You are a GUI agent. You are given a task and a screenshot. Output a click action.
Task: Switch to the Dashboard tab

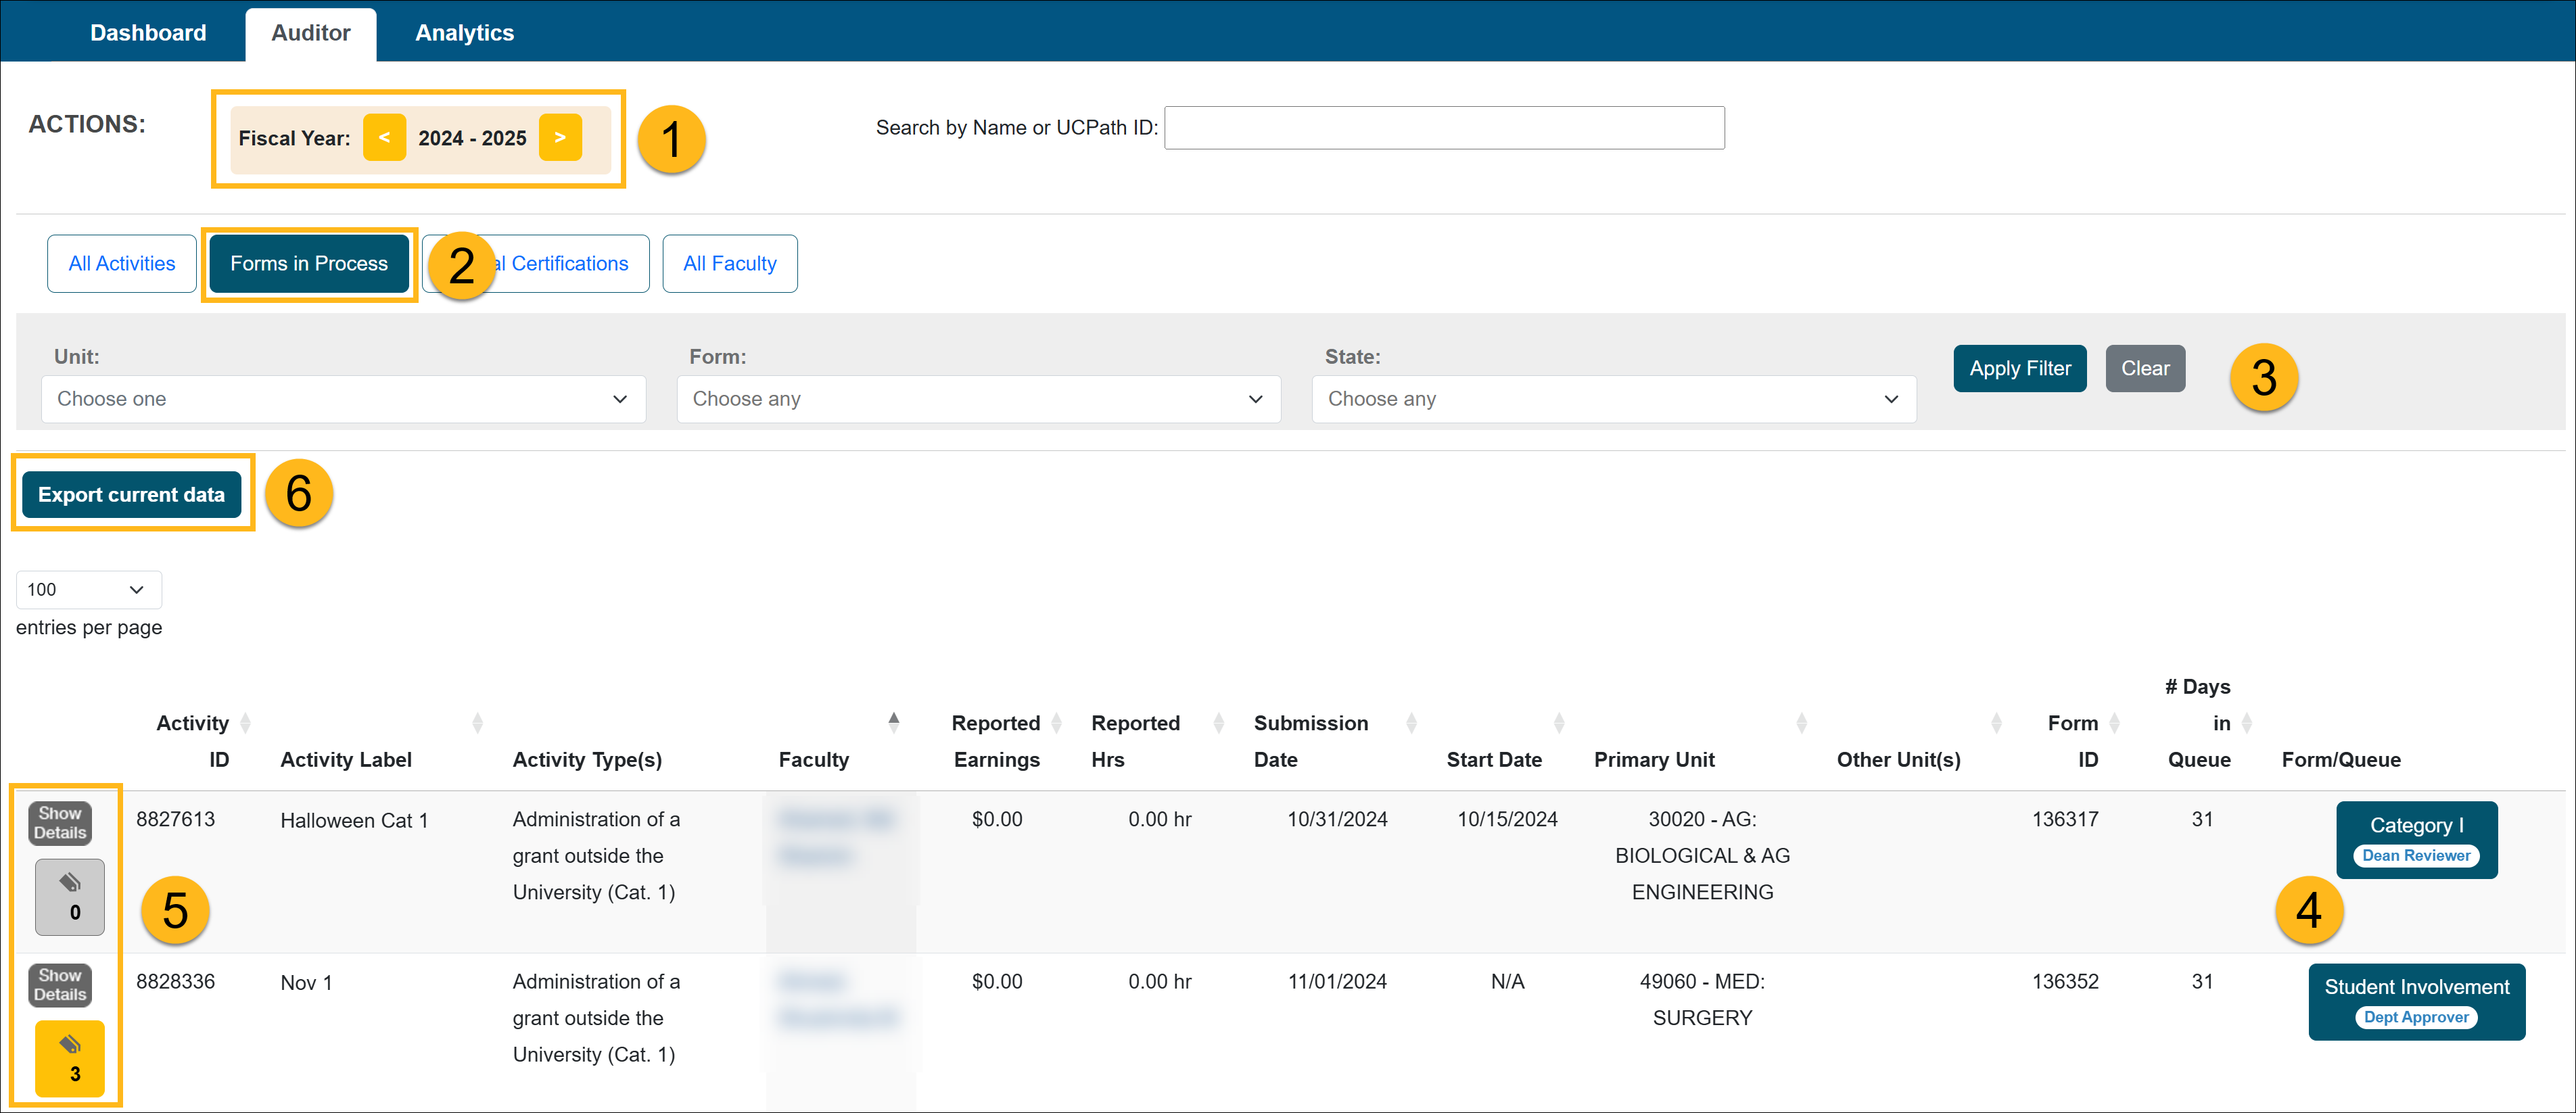pos(148,33)
